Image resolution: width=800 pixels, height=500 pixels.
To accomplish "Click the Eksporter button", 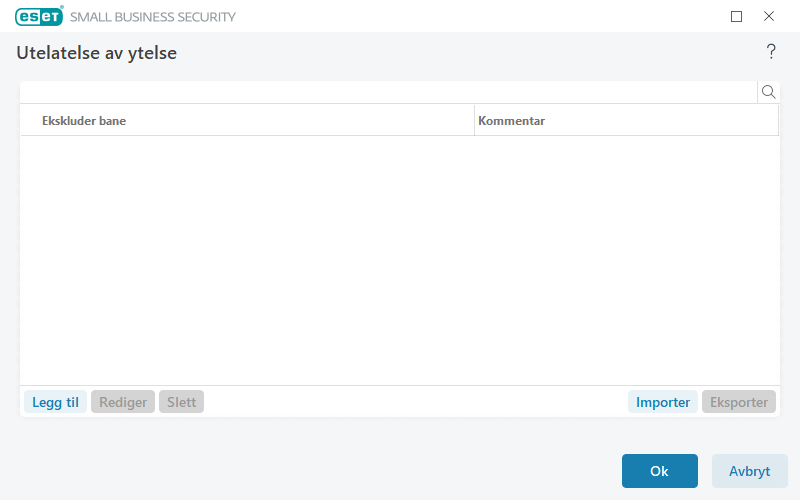I will (739, 402).
